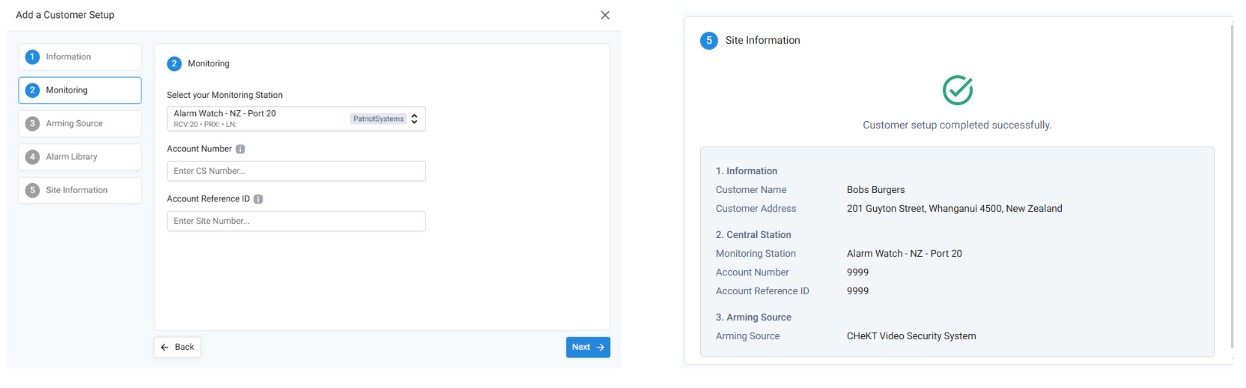Viewport: 1246px width, 388px height.
Task: Click the 1. Information section heading
Action: click(746, 171)
